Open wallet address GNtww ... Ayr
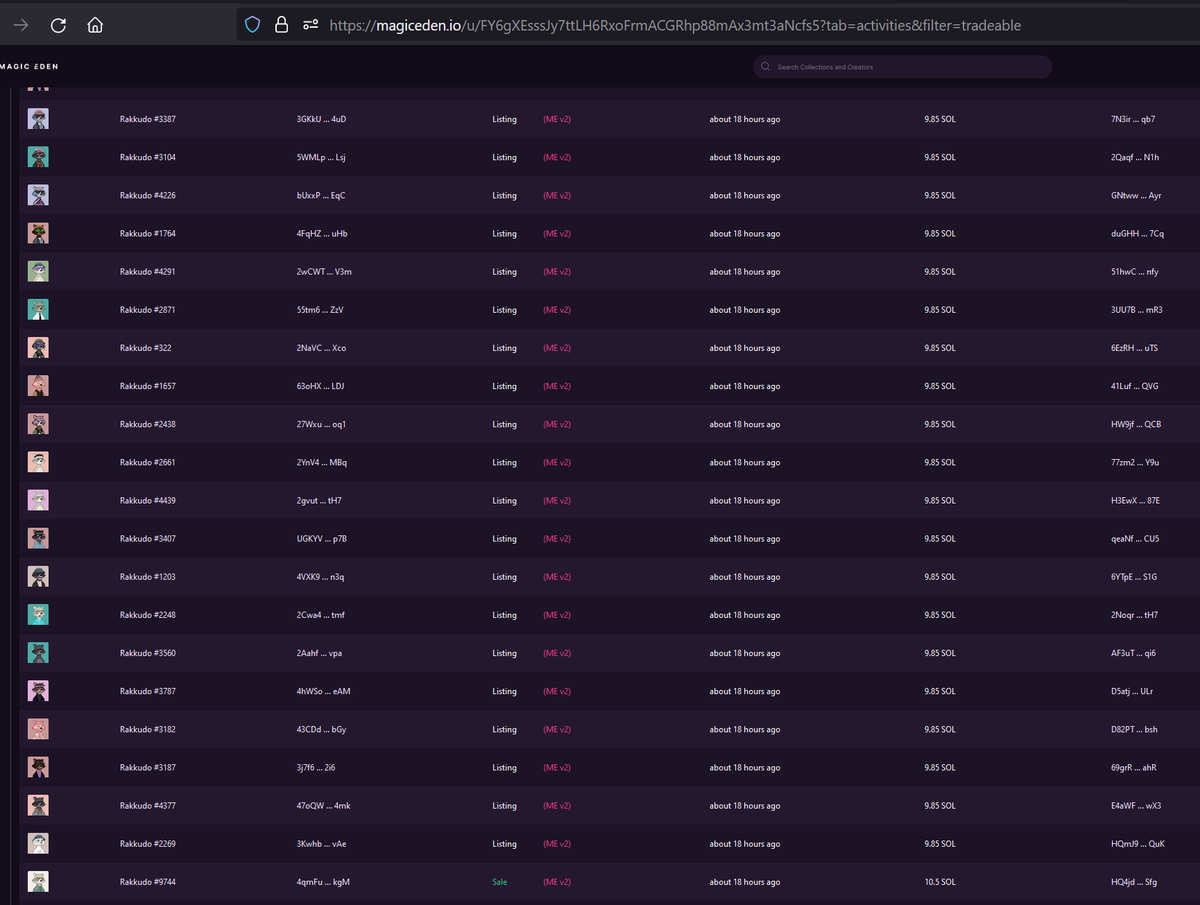Viewport: 1200px width, 905px height. pyautogui.click(x=1136, y=195)
